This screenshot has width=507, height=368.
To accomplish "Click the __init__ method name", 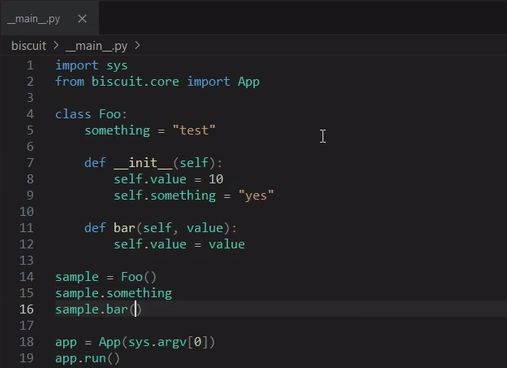I will (x=143, y=163).
